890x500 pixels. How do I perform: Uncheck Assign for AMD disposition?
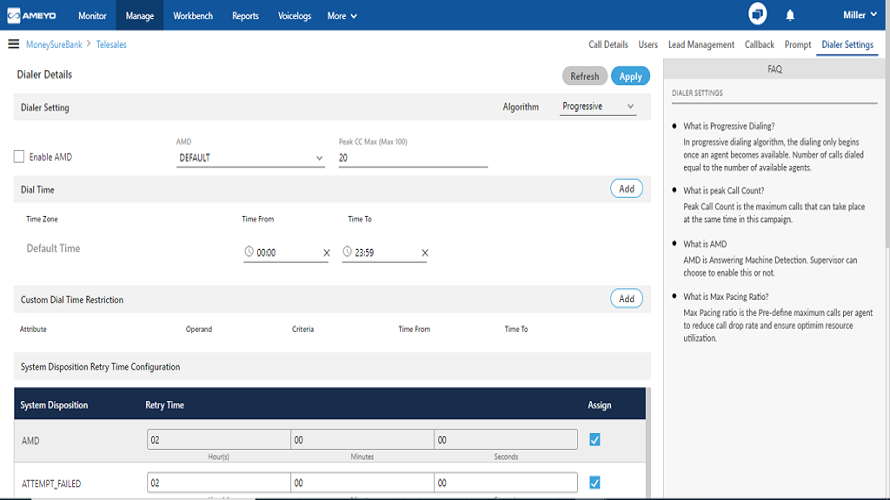[594, 440]
